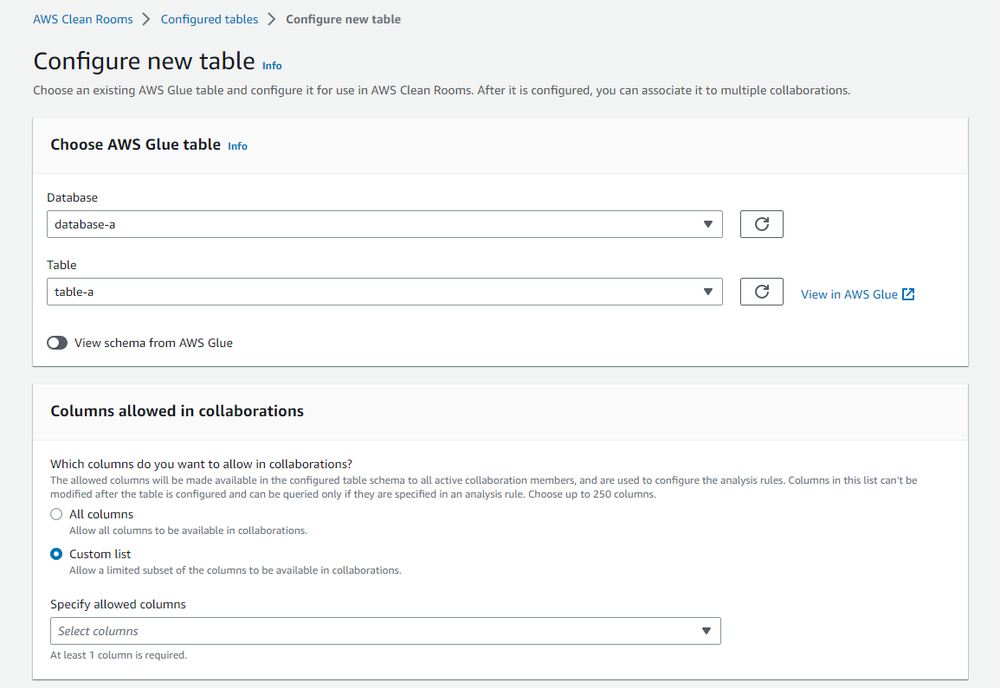Click the Choose AWS Glue table section title
Screen dimensions: 1000x688
coord(135,145)
